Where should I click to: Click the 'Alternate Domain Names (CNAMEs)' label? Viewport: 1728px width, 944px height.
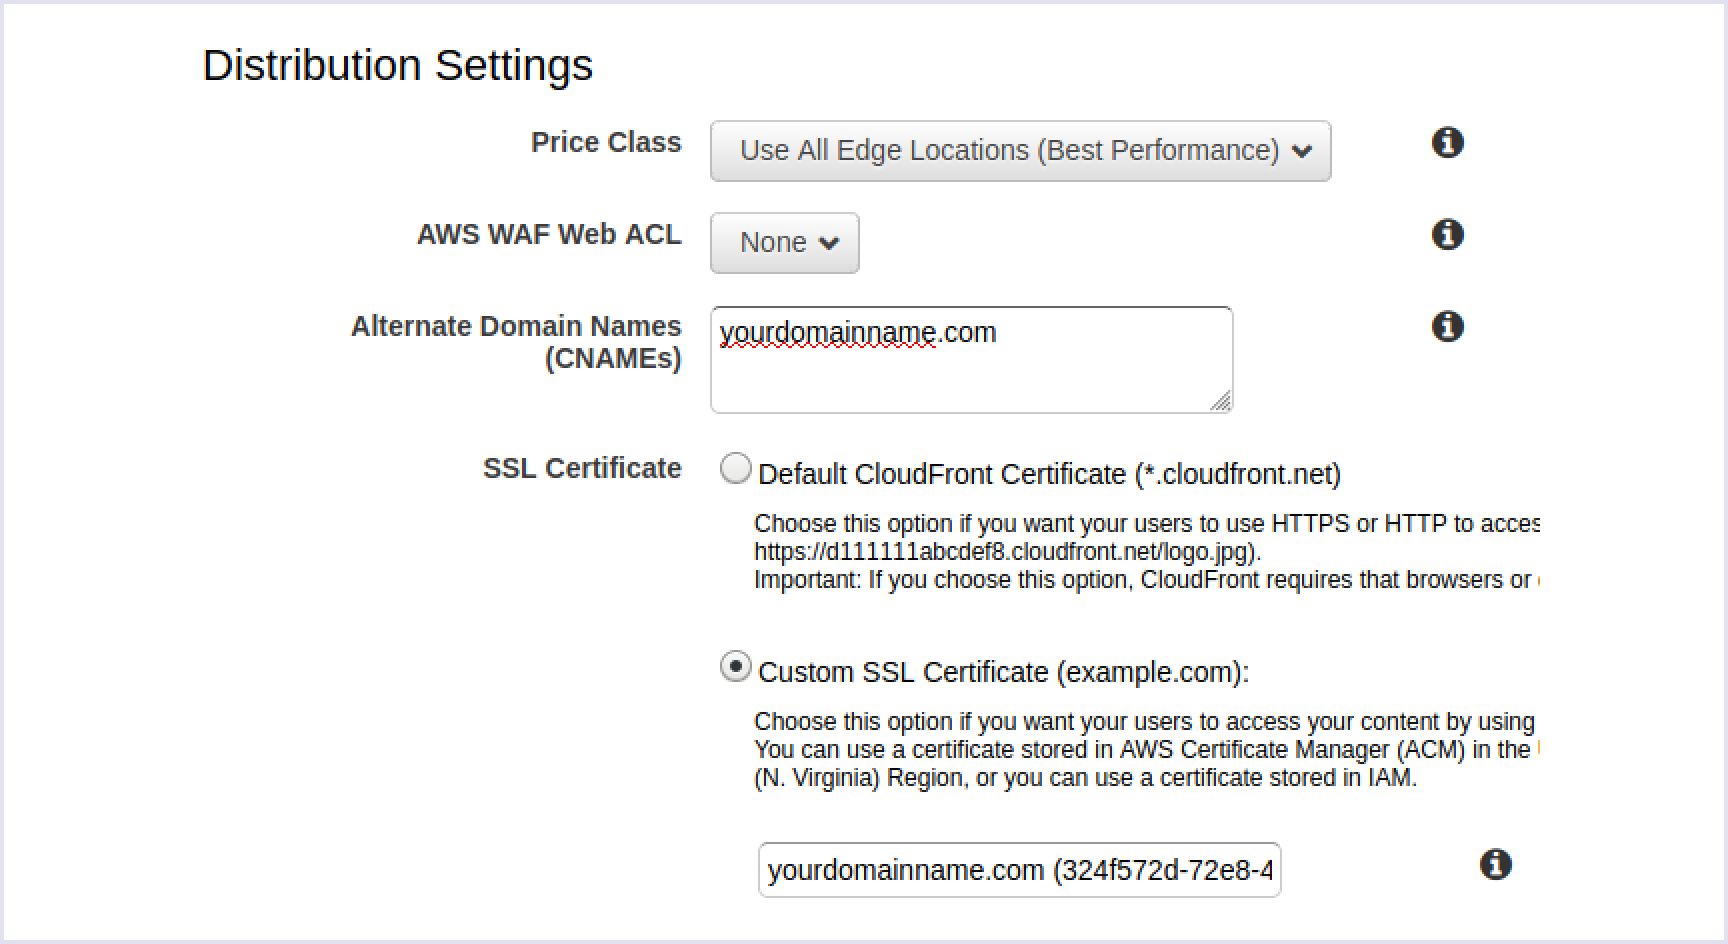tap(515, 342)
